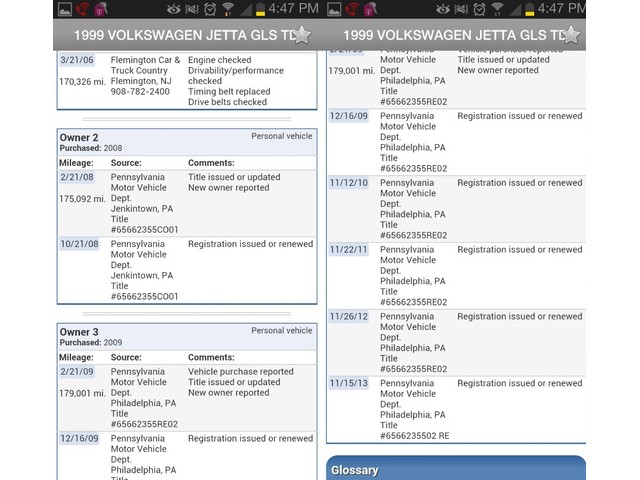The height and width of the screenshot is (480, 640).
Task: Tap the 12/16/09 date in left screenshot
Action: pyautogui.click(x=80, y=438)
